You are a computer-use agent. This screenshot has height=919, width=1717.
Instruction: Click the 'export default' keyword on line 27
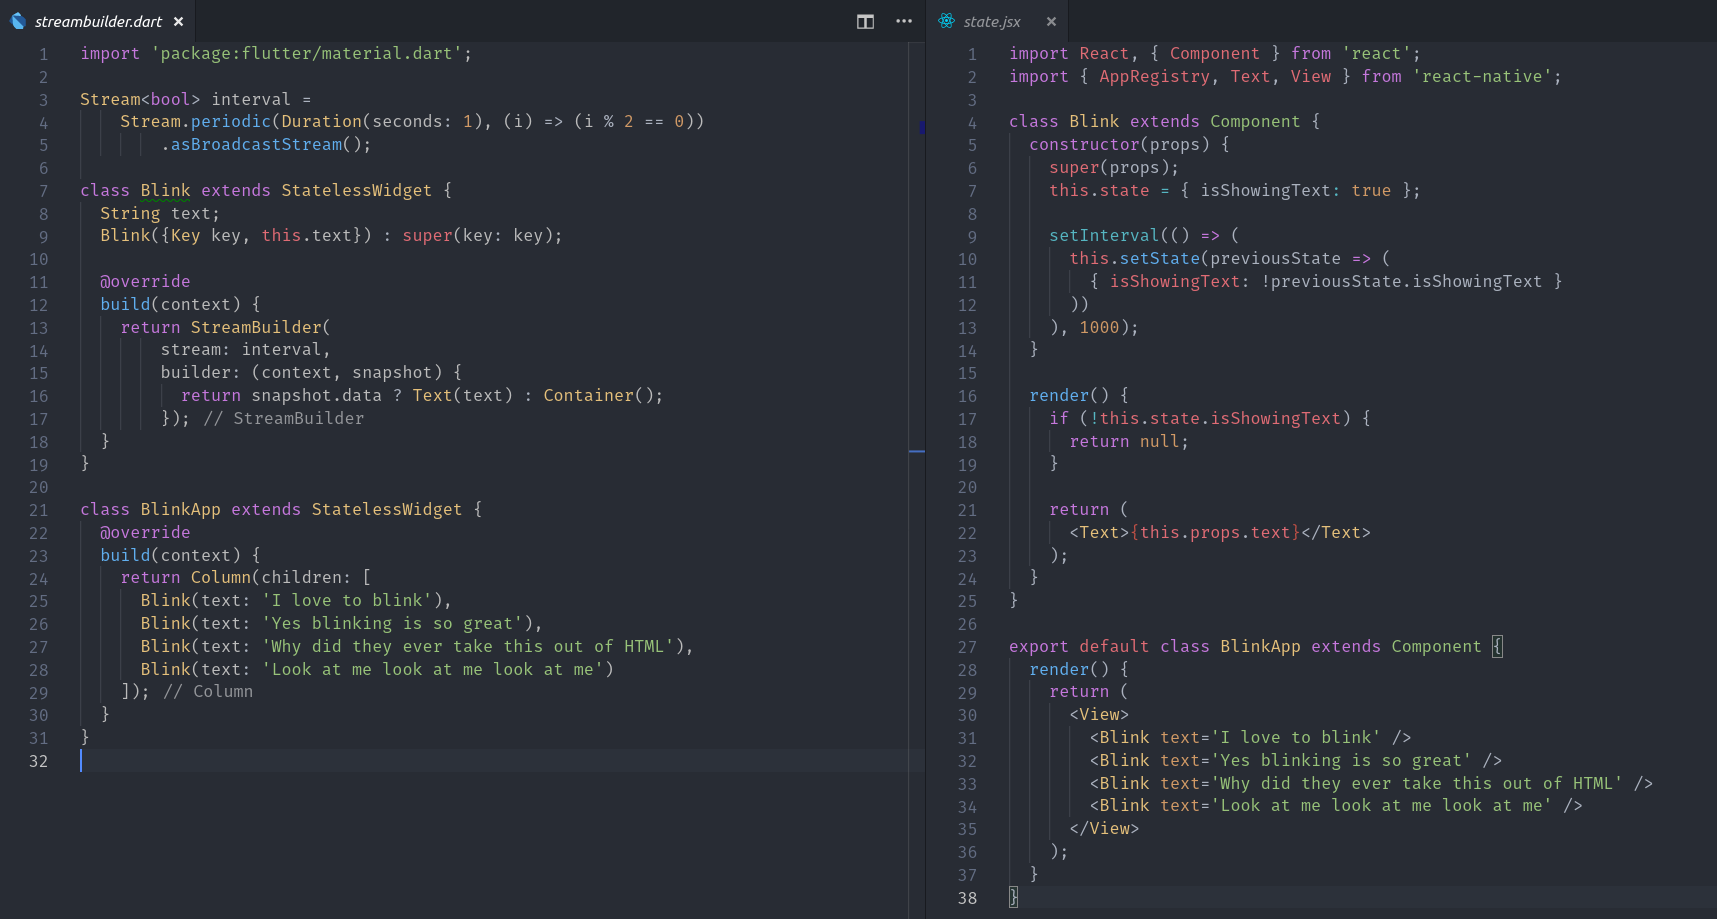coord(1076,645)
